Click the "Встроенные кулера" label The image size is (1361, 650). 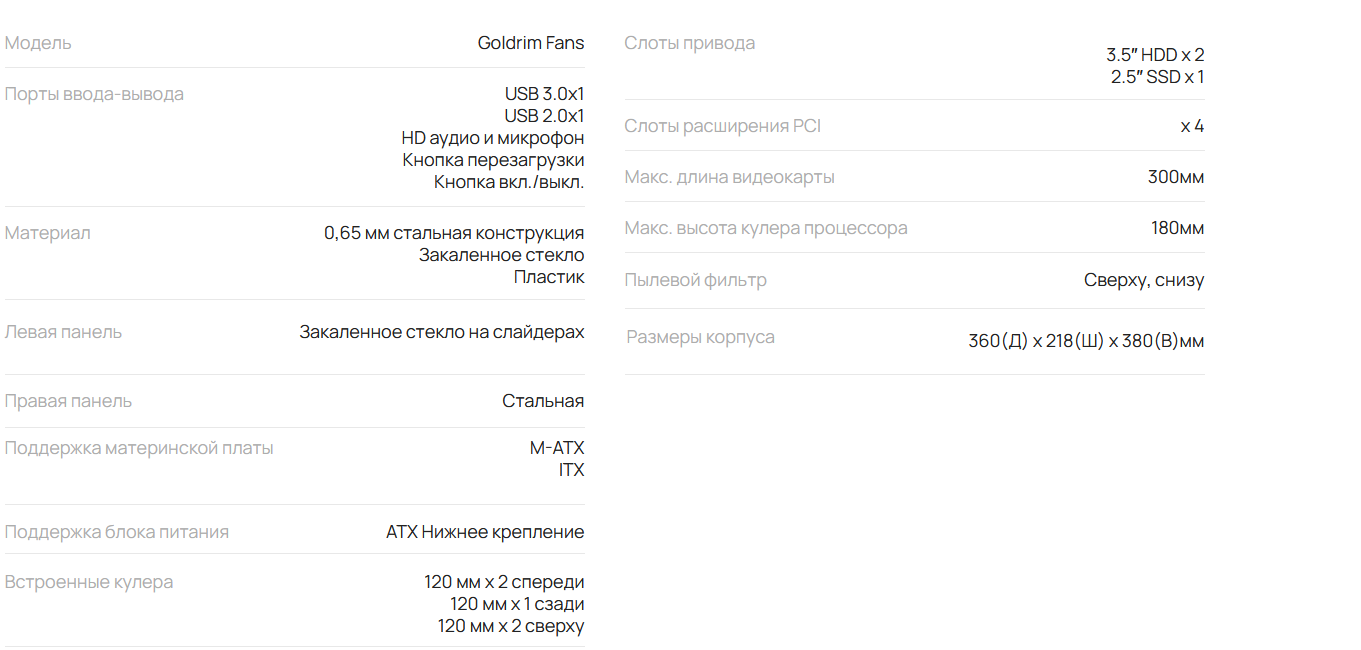pos(89,582)
